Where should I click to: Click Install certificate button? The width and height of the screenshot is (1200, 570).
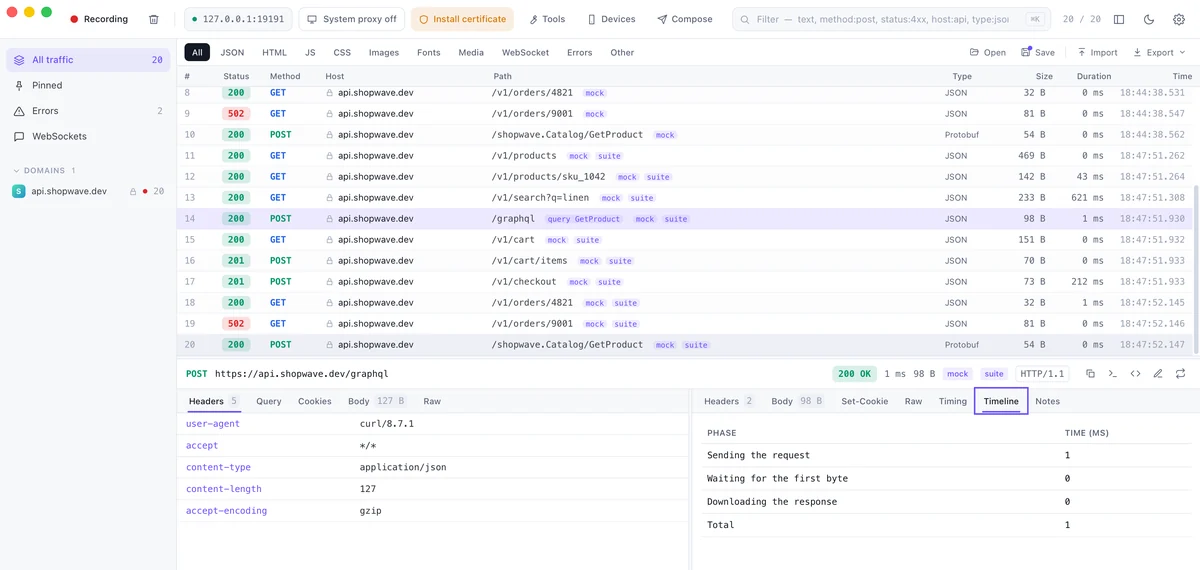(462, 19)
